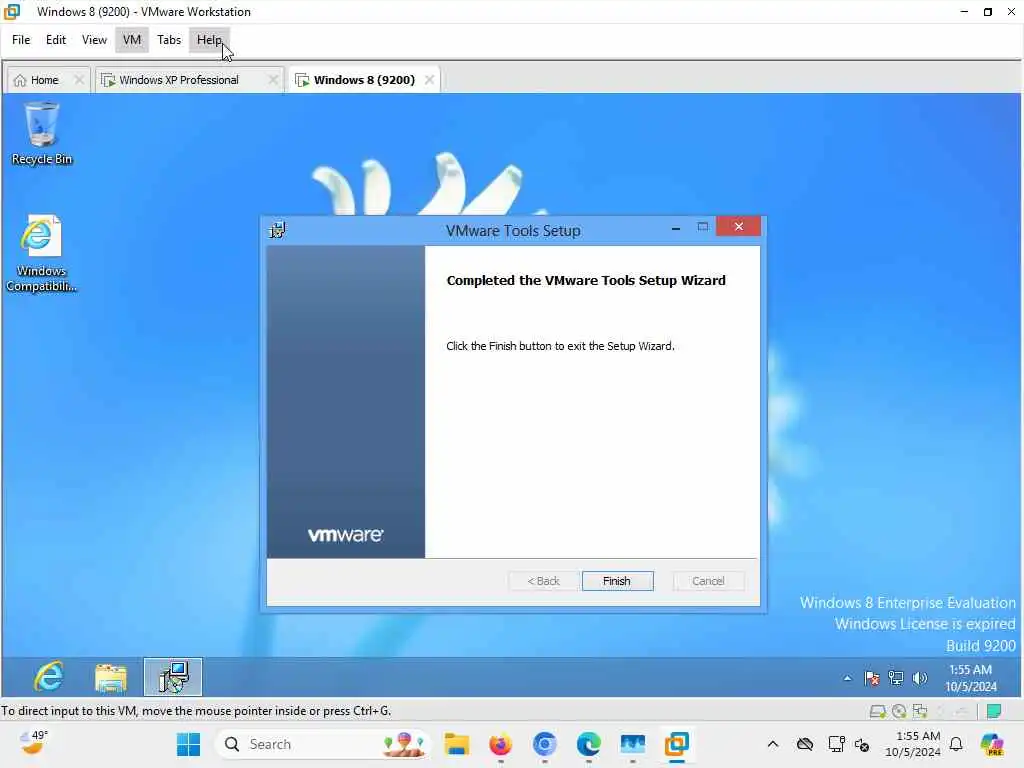Select the Windows Compatibility desktop icon
The width and height of the screenshot is (1024, 768).
[x=42, y=253]
